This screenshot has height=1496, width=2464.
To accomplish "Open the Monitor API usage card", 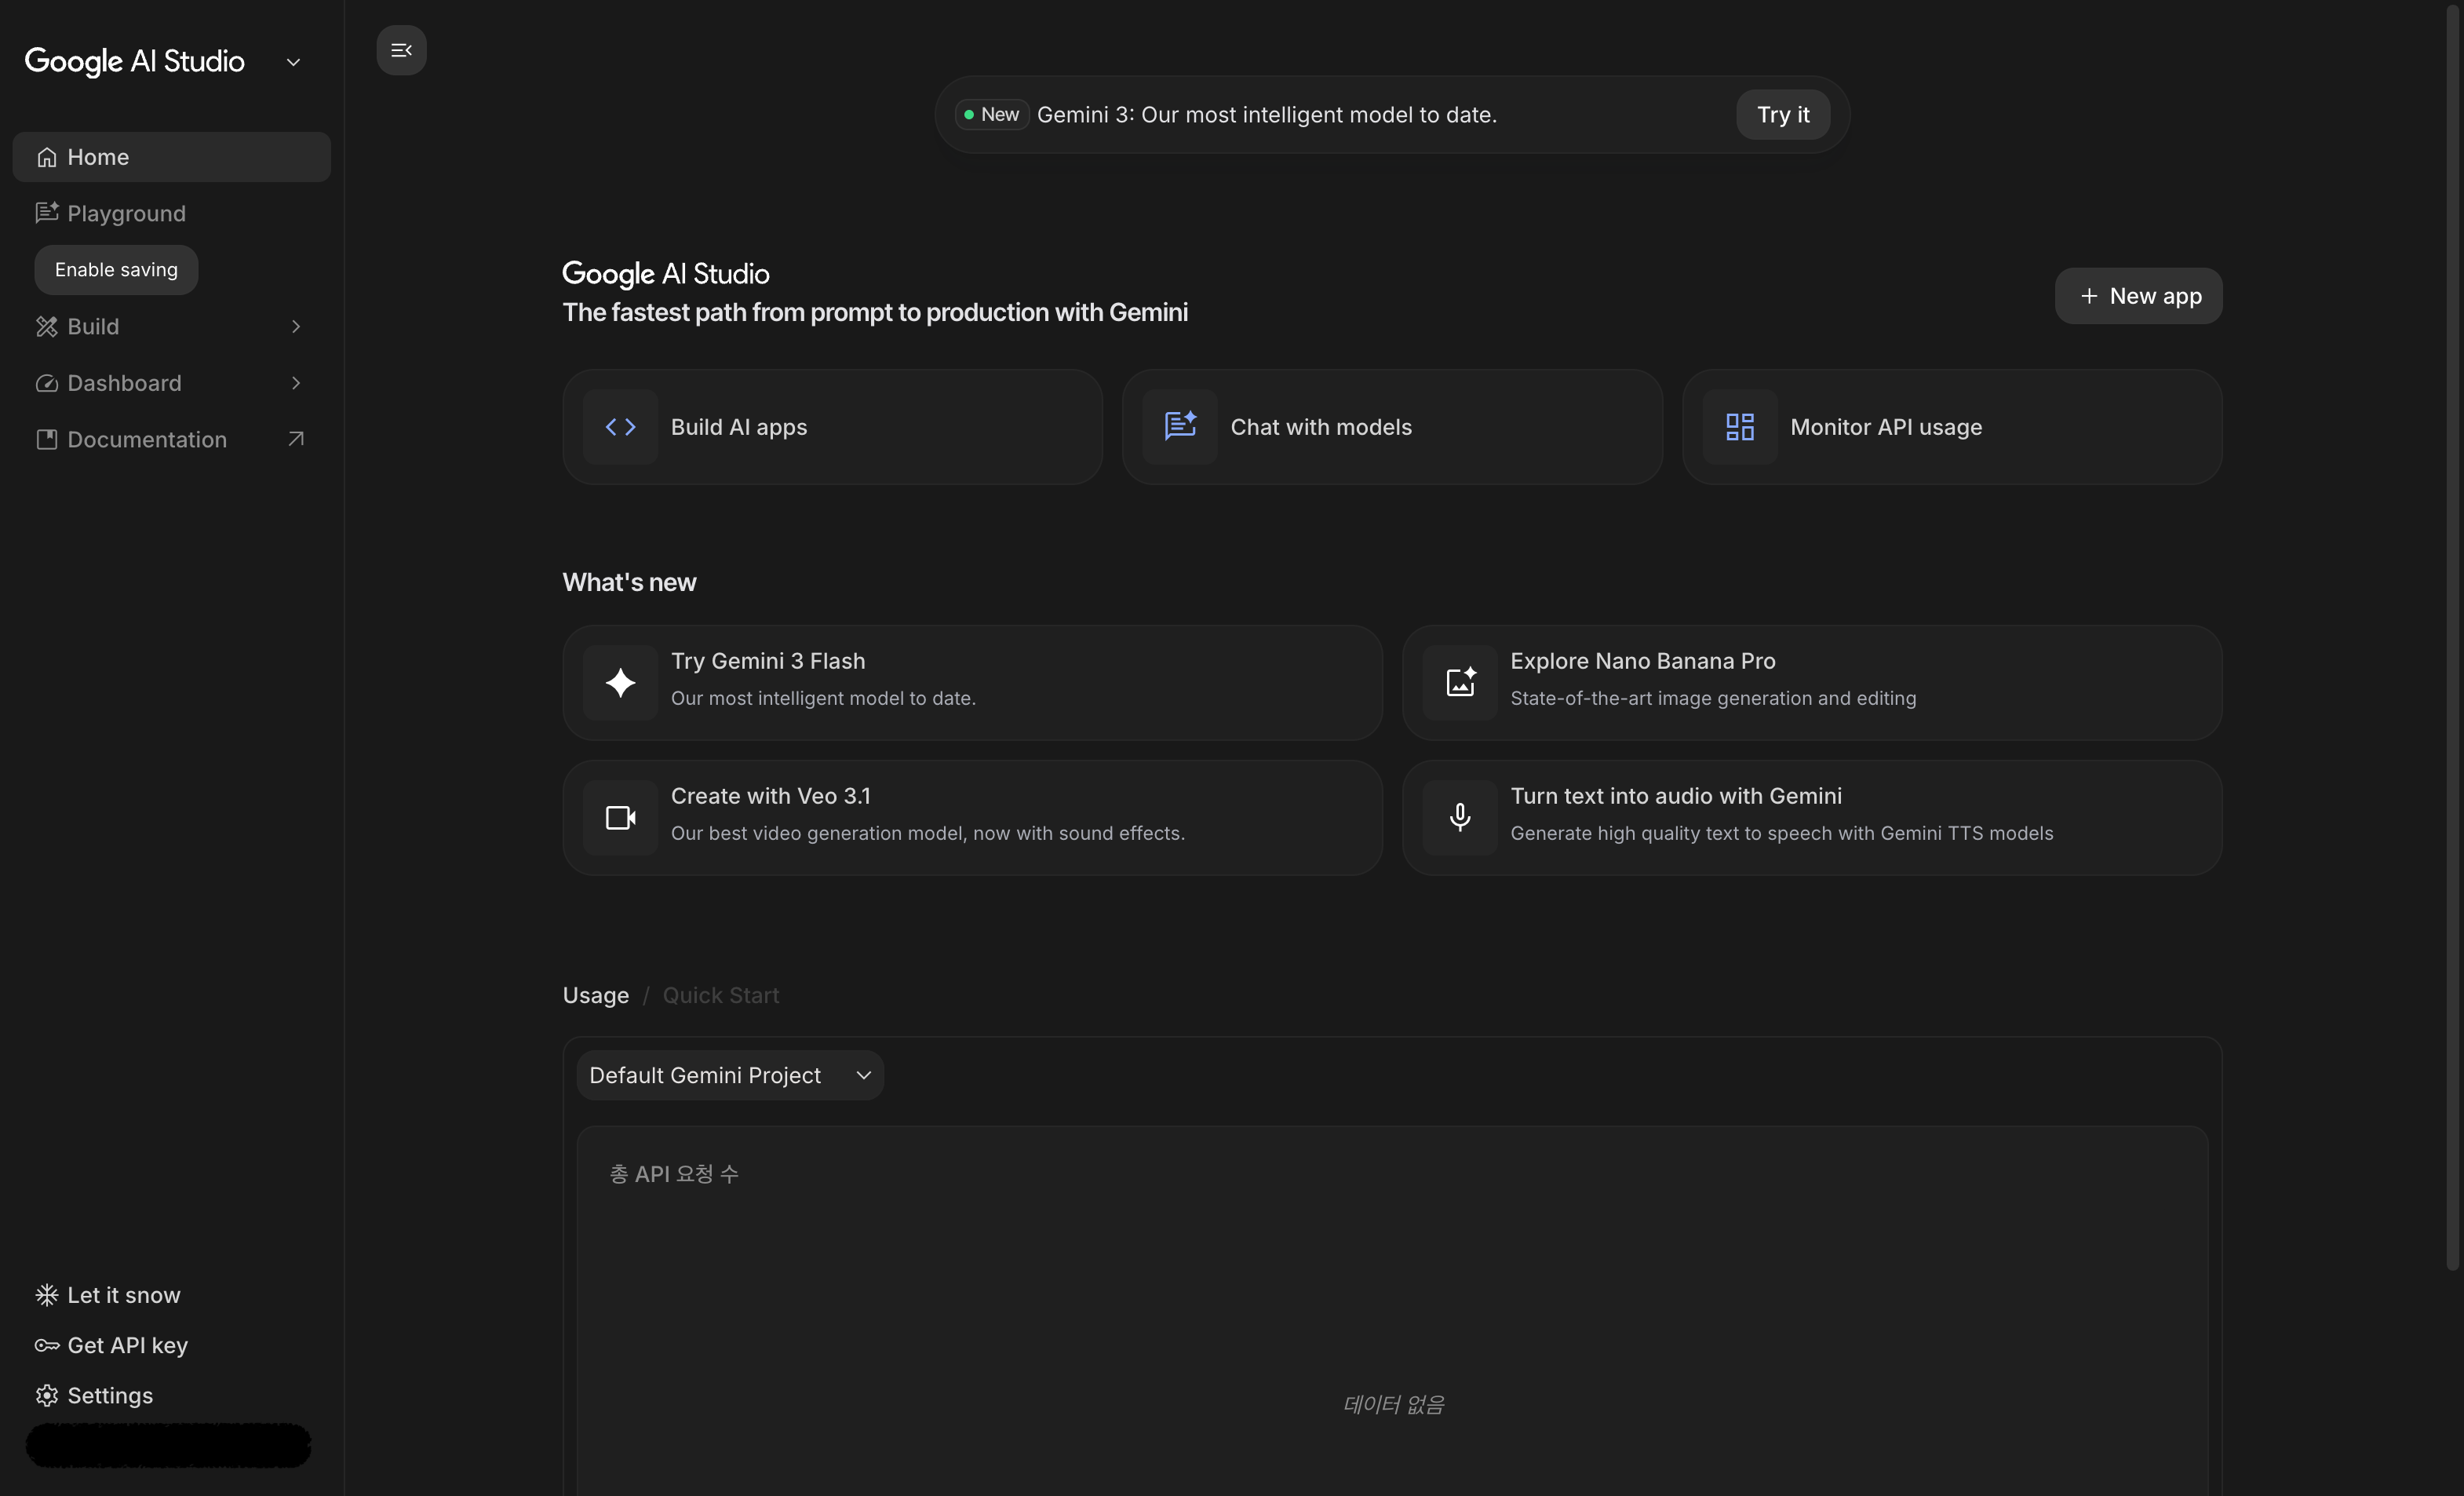I will (1952, 427).
